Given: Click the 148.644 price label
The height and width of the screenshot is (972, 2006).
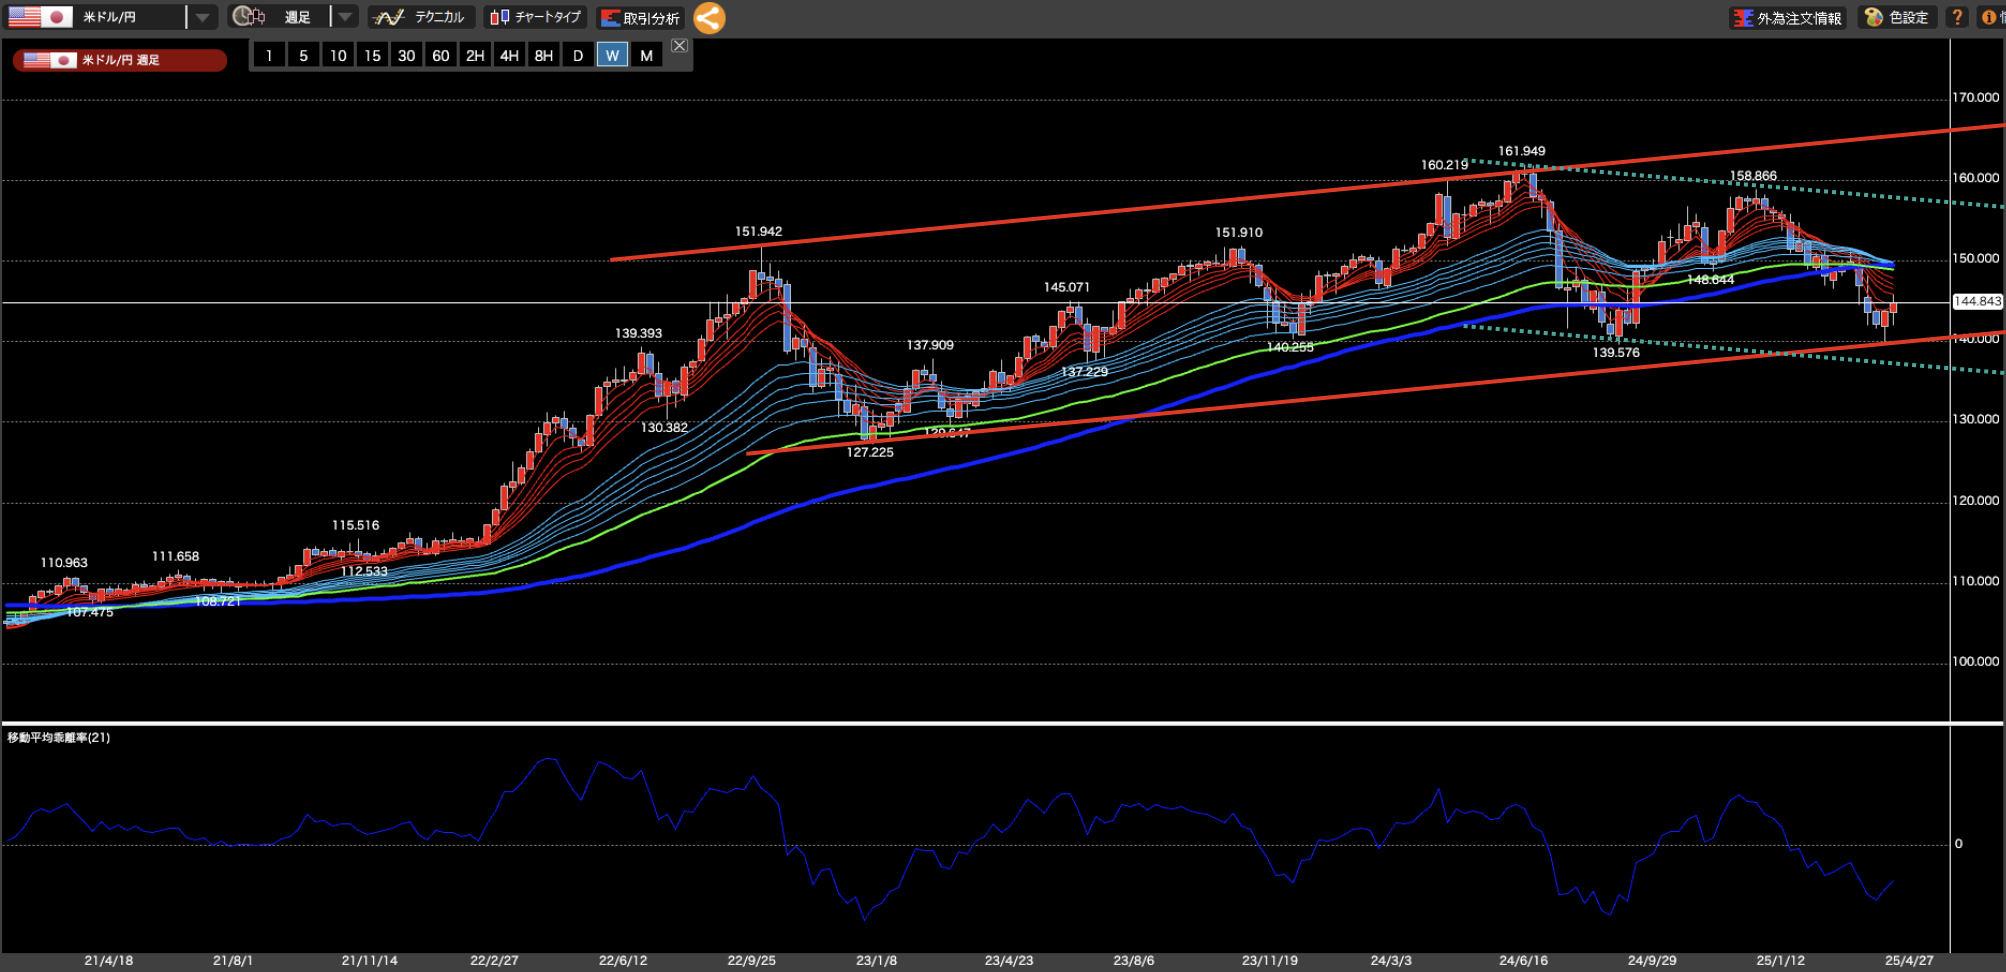Looking at the screenshot, I should click(1710, 280).
